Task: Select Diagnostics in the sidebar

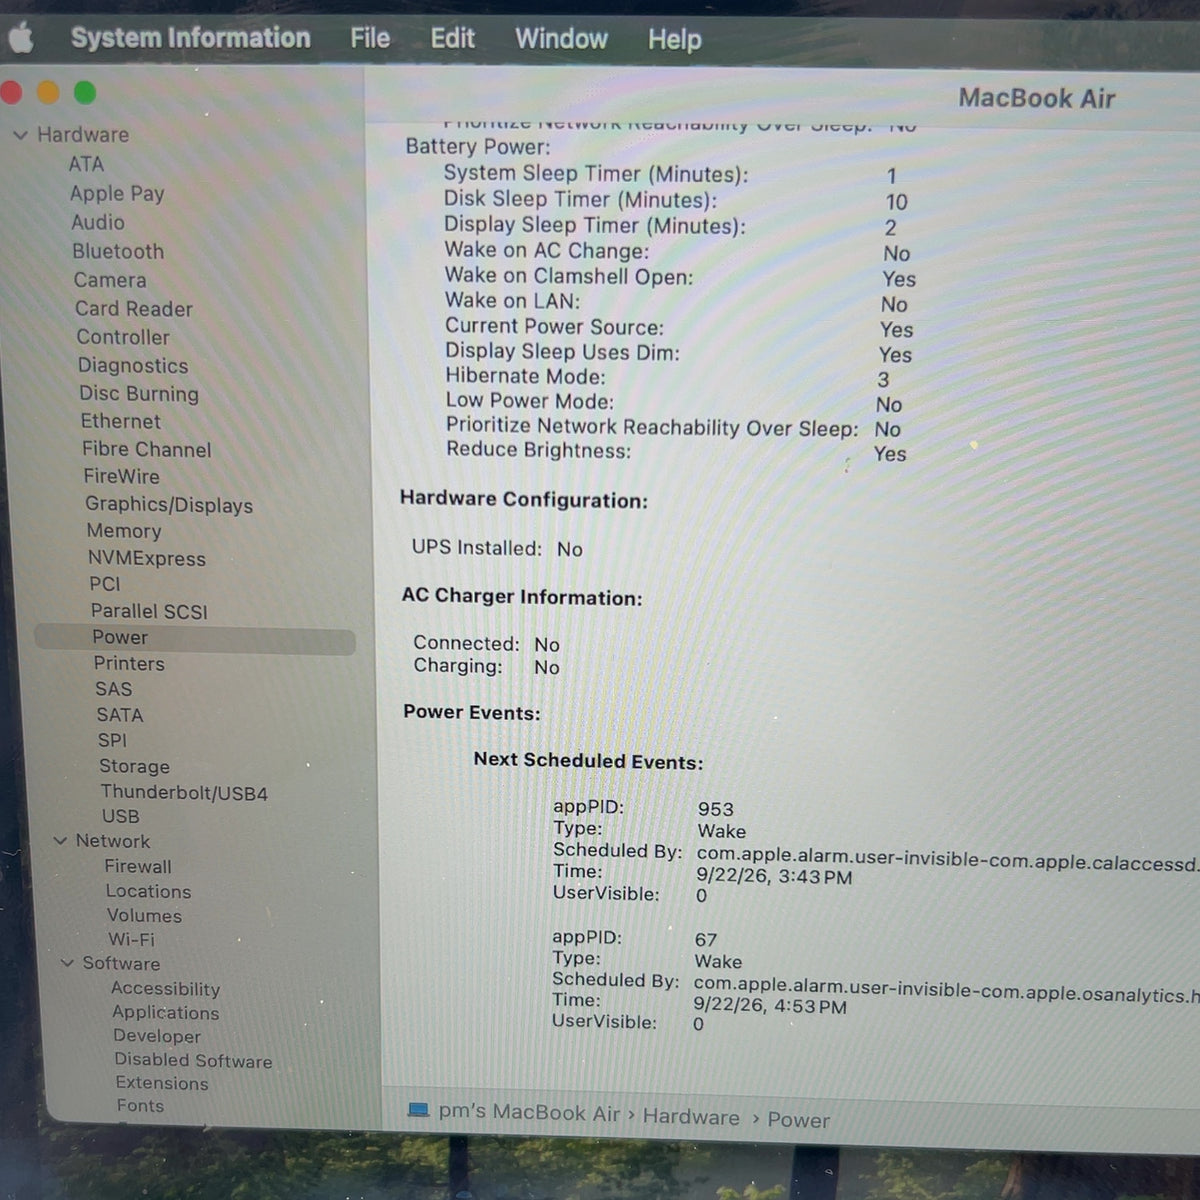Action: click(x=133, y=366)
